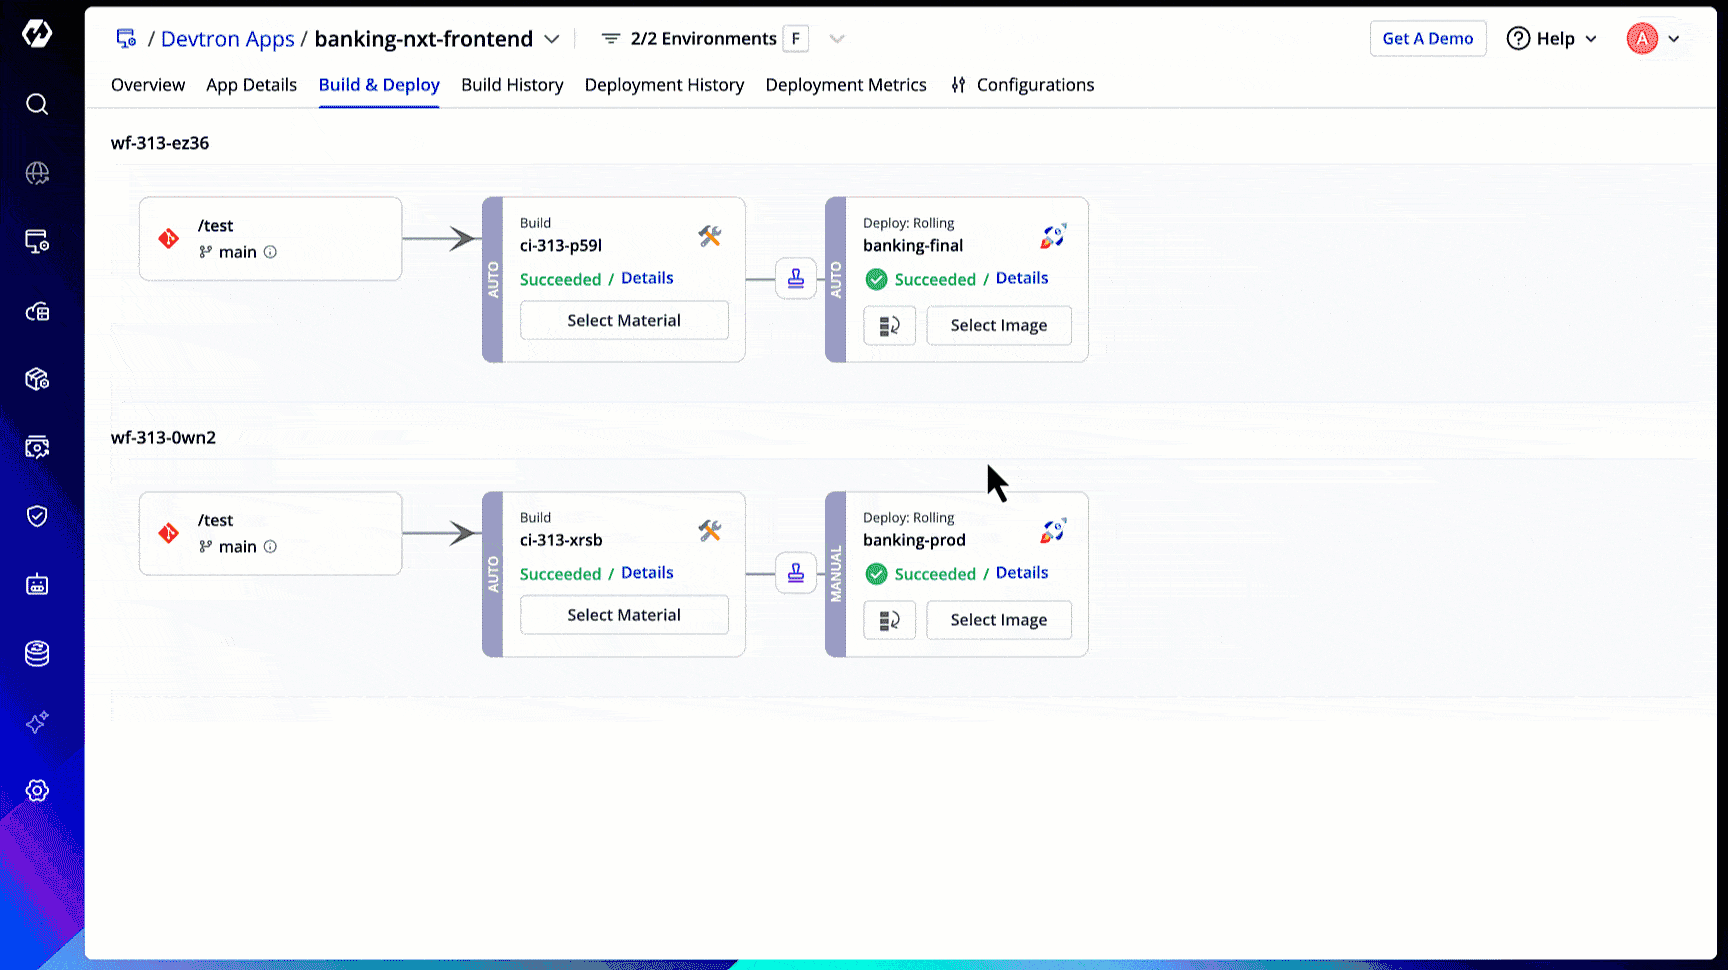Click Select Image for banking-prod

(998, 620)
